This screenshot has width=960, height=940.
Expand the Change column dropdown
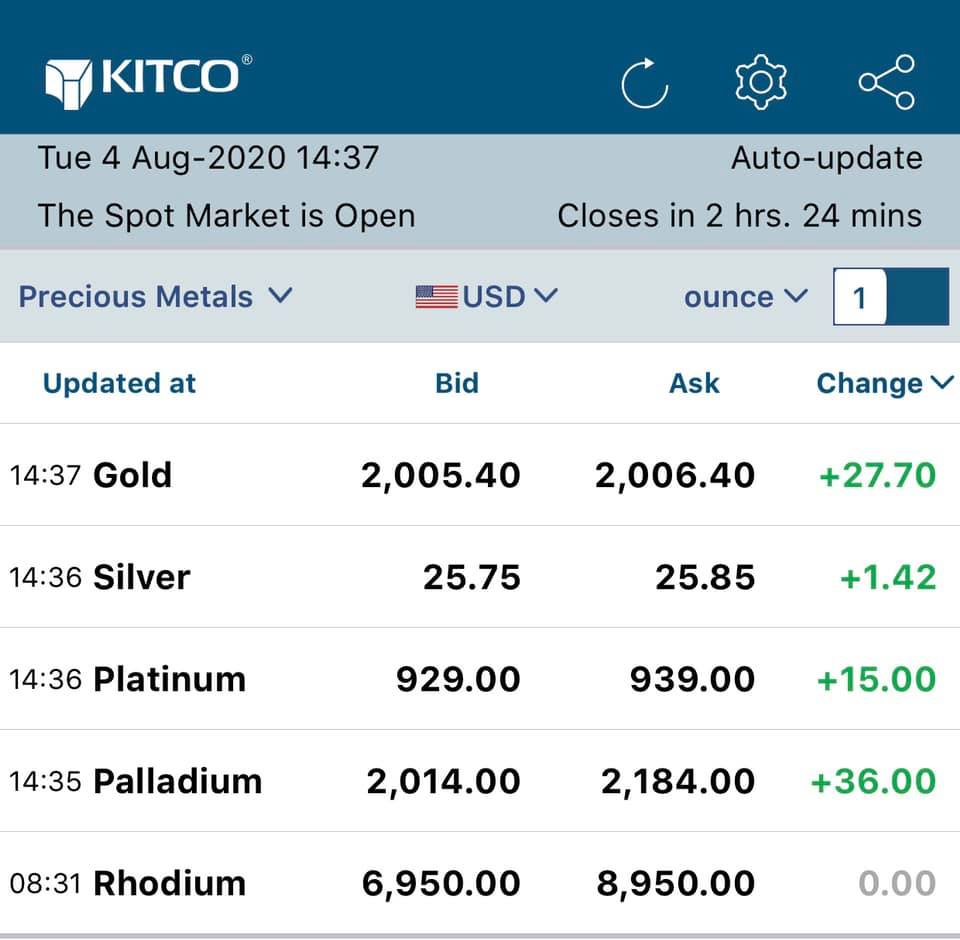click(885, 383)
